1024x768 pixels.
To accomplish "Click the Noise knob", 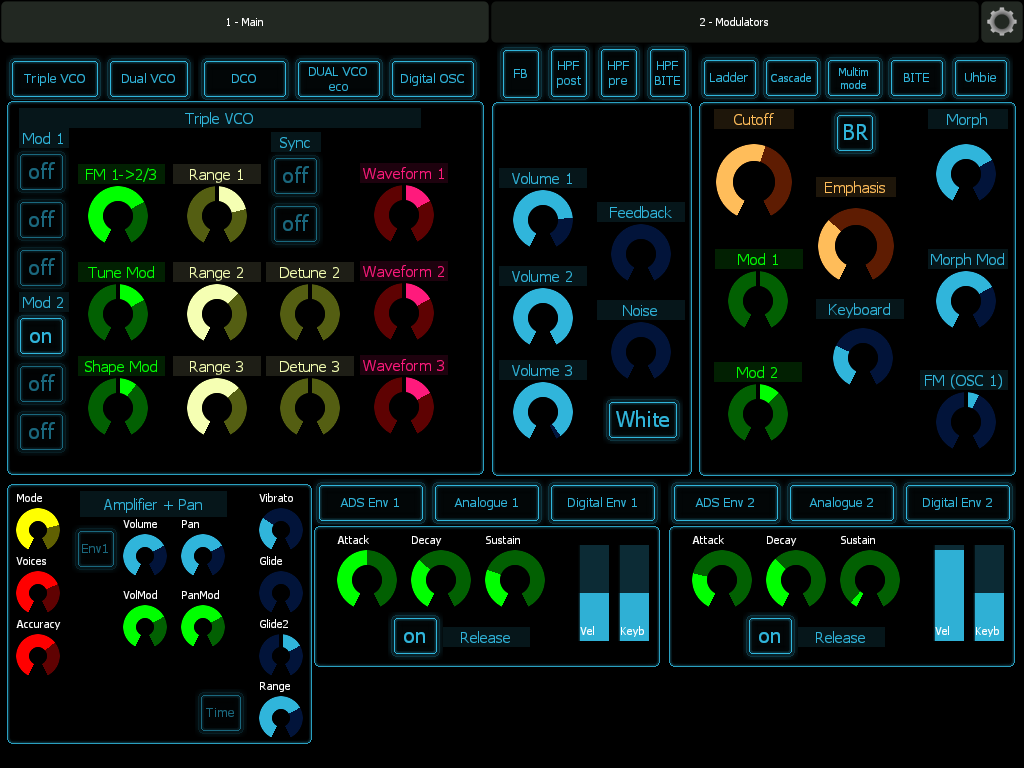I will click(641, 351).
